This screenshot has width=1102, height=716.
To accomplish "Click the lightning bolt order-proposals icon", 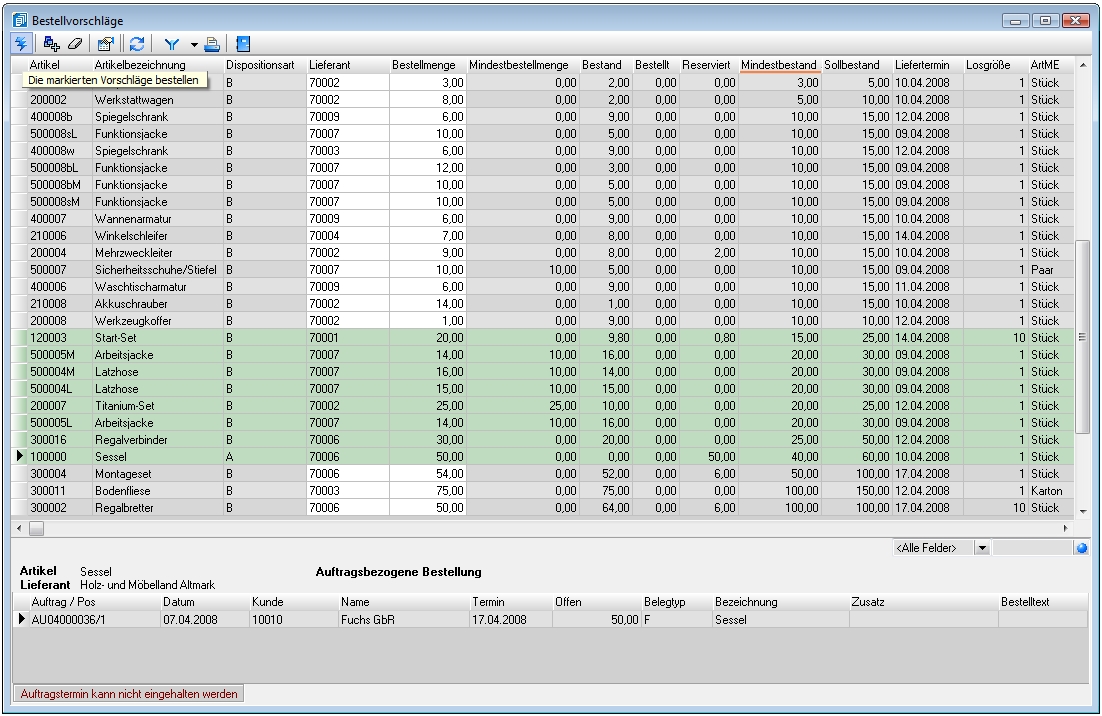I will (x=21, y=44).
